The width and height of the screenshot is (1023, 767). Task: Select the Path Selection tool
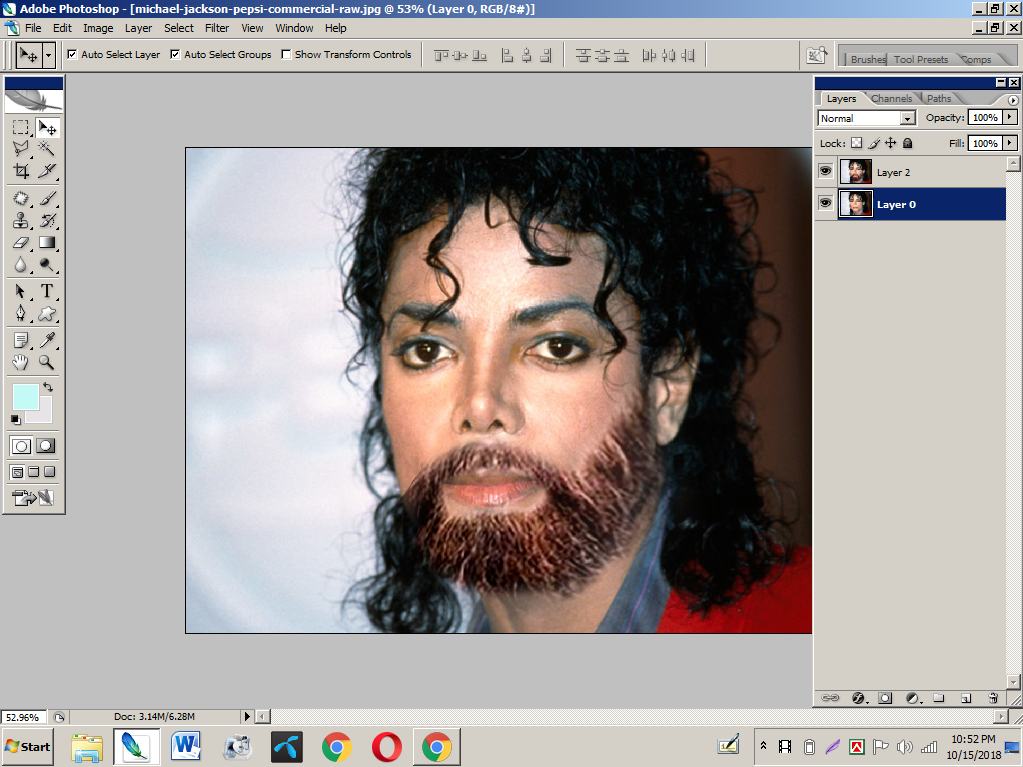click(x=21, y=291)
